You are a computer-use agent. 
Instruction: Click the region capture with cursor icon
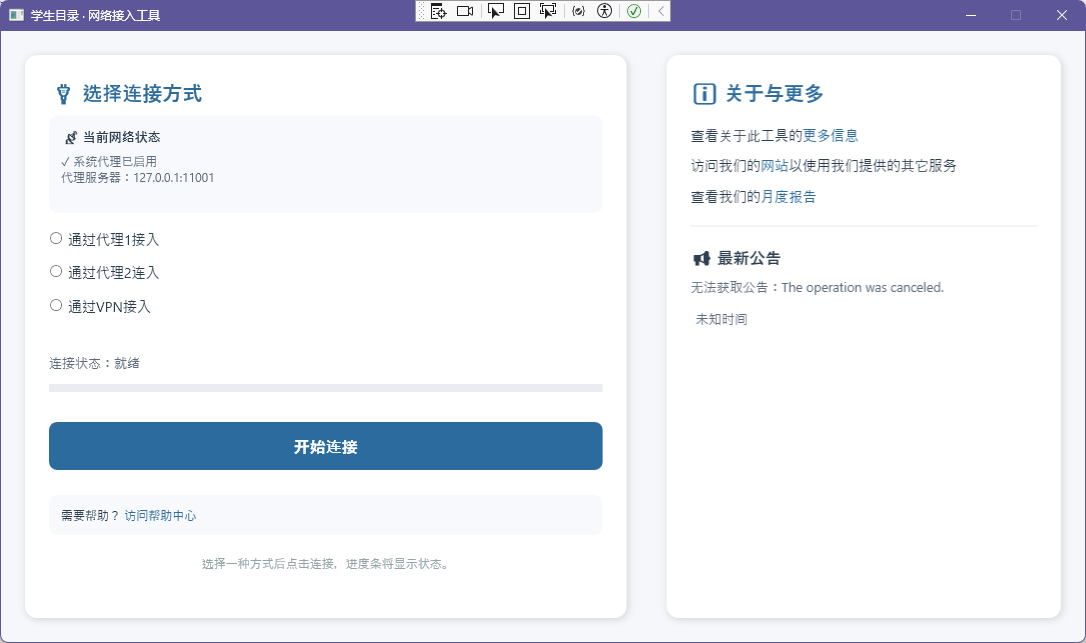550,10
